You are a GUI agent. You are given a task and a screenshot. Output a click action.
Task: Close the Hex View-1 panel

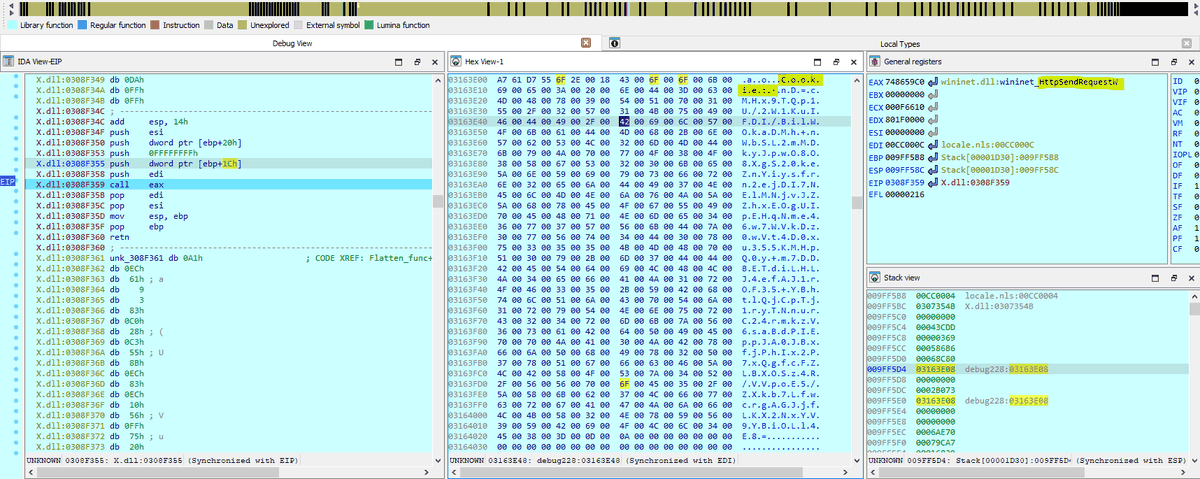854,62
